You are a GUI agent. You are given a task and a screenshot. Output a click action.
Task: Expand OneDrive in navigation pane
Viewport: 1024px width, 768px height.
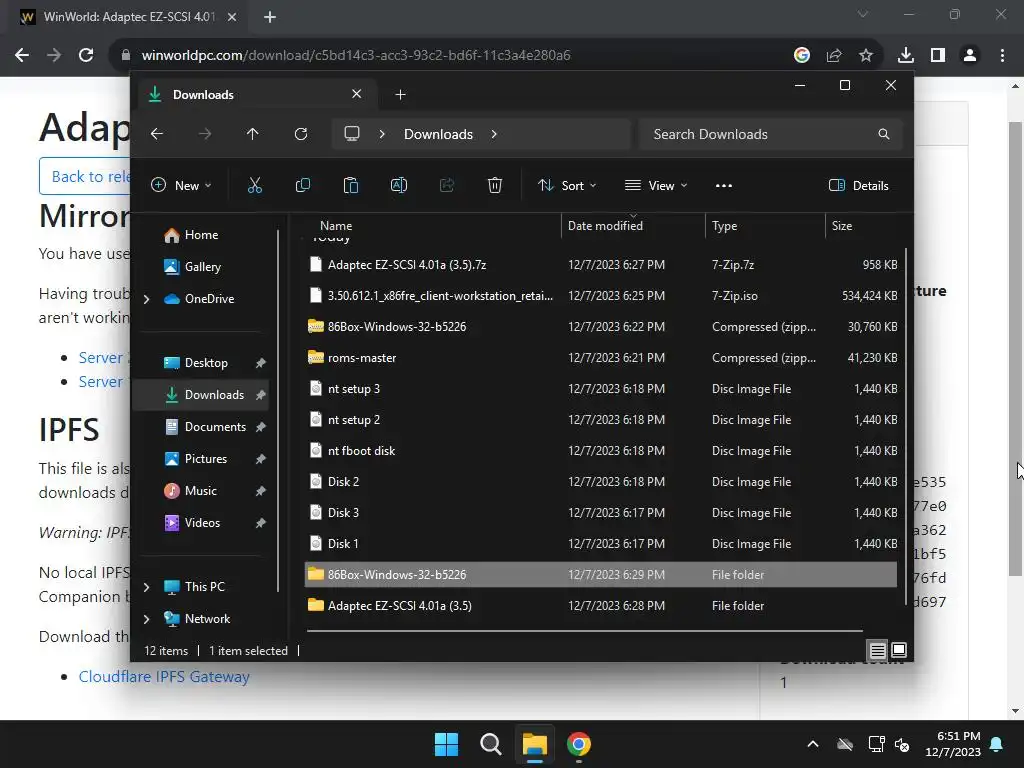(x=147, y=299)
